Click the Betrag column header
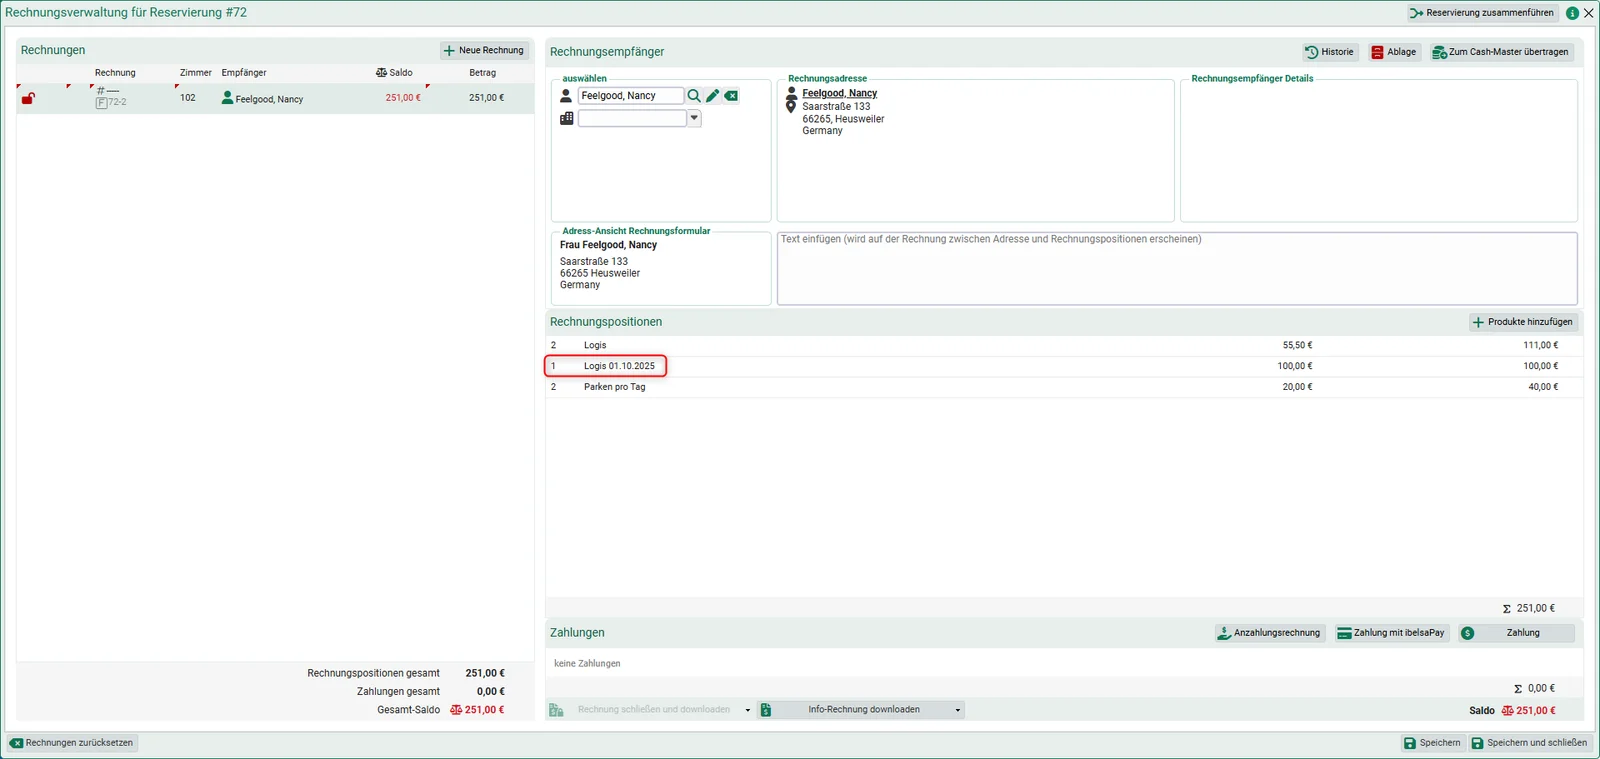Screen dimensions: 1600x759 [483, 73]
